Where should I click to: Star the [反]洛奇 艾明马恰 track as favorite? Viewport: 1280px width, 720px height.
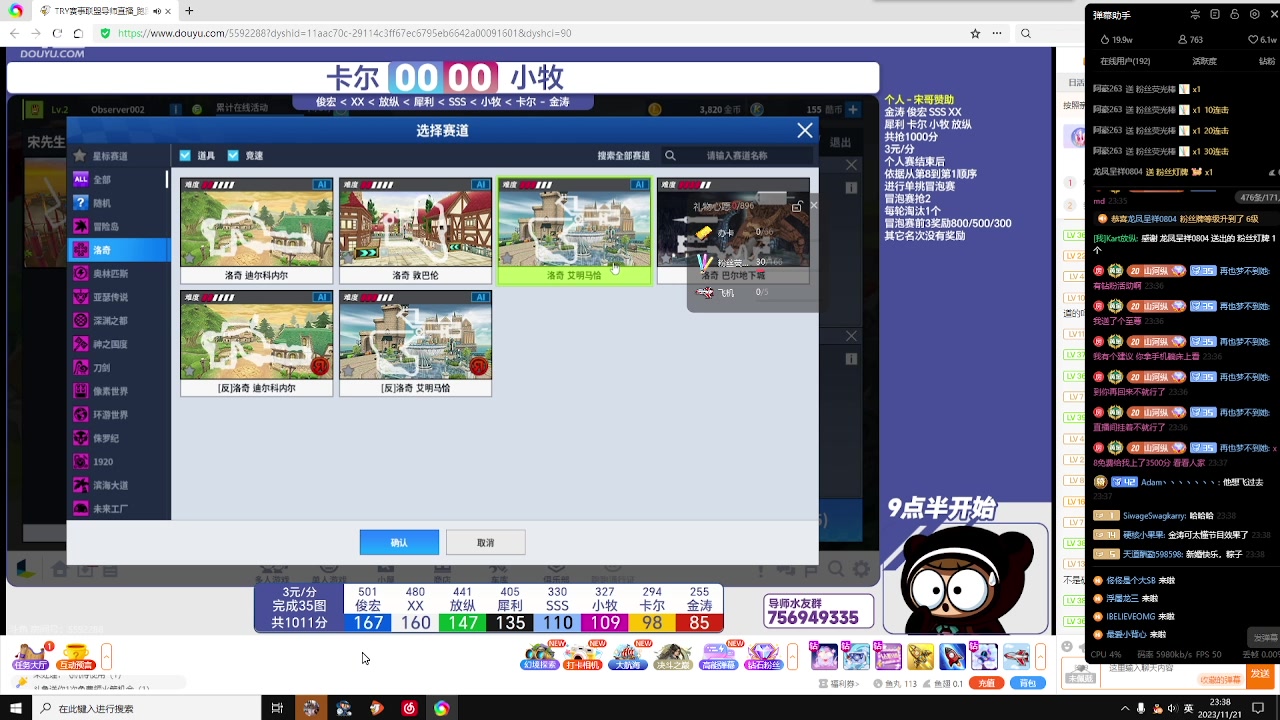click(348, 371)
